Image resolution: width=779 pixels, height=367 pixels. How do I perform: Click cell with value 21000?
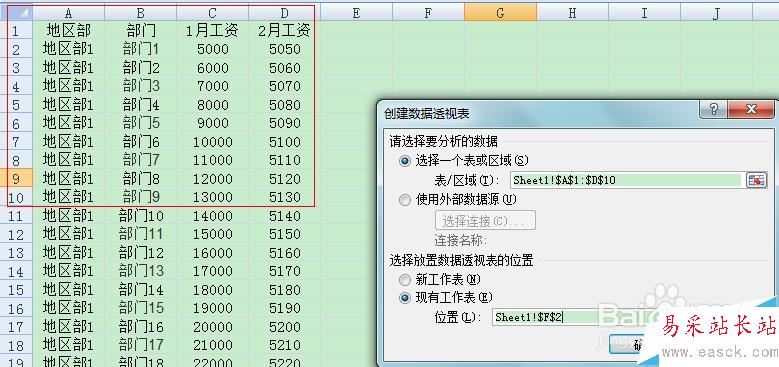(213, 345)
